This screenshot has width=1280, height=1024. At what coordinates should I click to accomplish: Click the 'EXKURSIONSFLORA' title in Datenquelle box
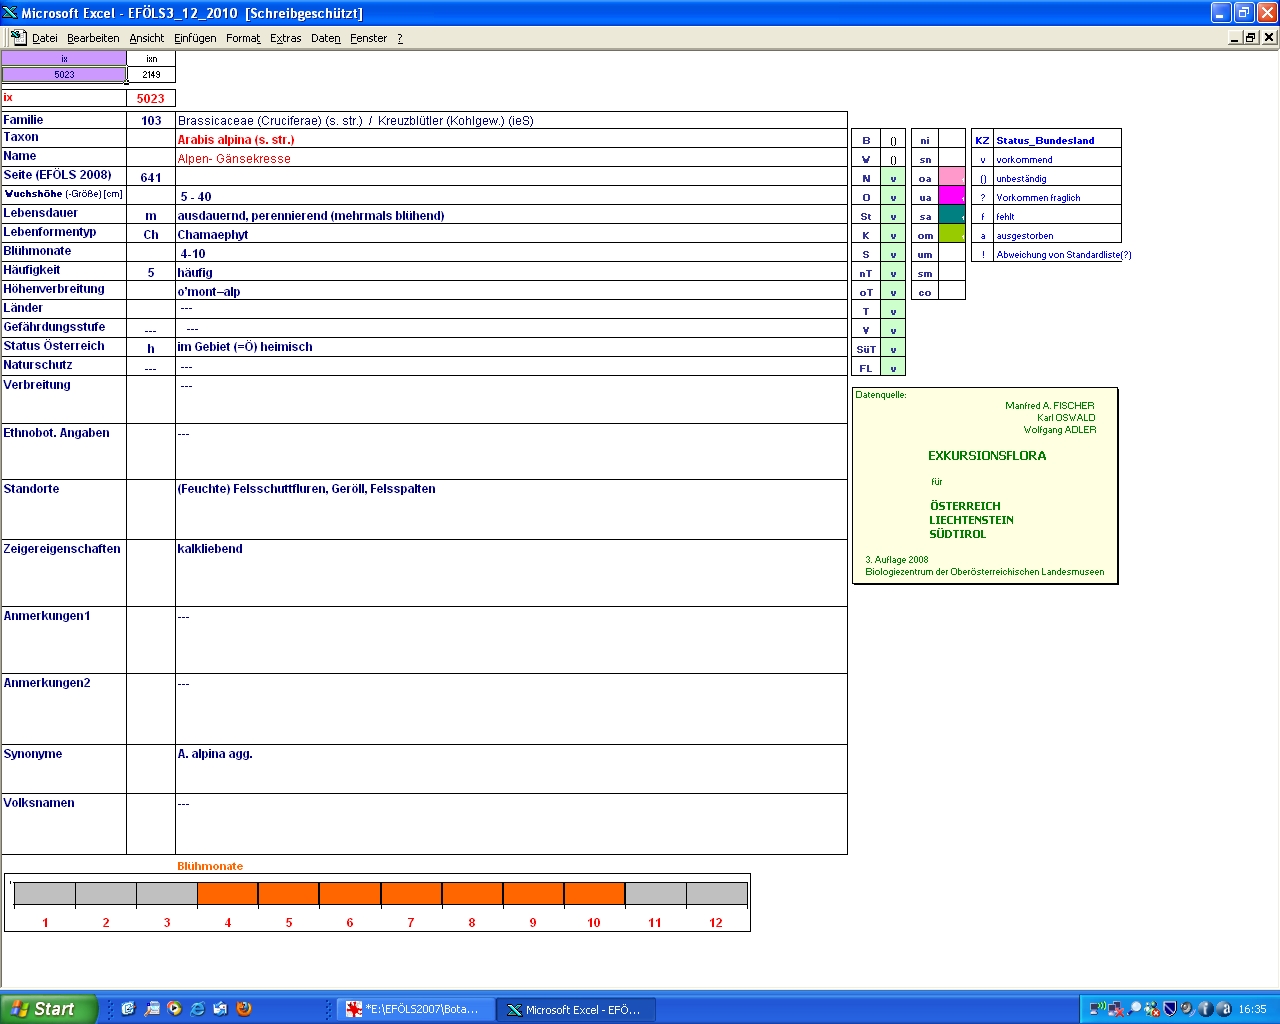pos(987,455)
